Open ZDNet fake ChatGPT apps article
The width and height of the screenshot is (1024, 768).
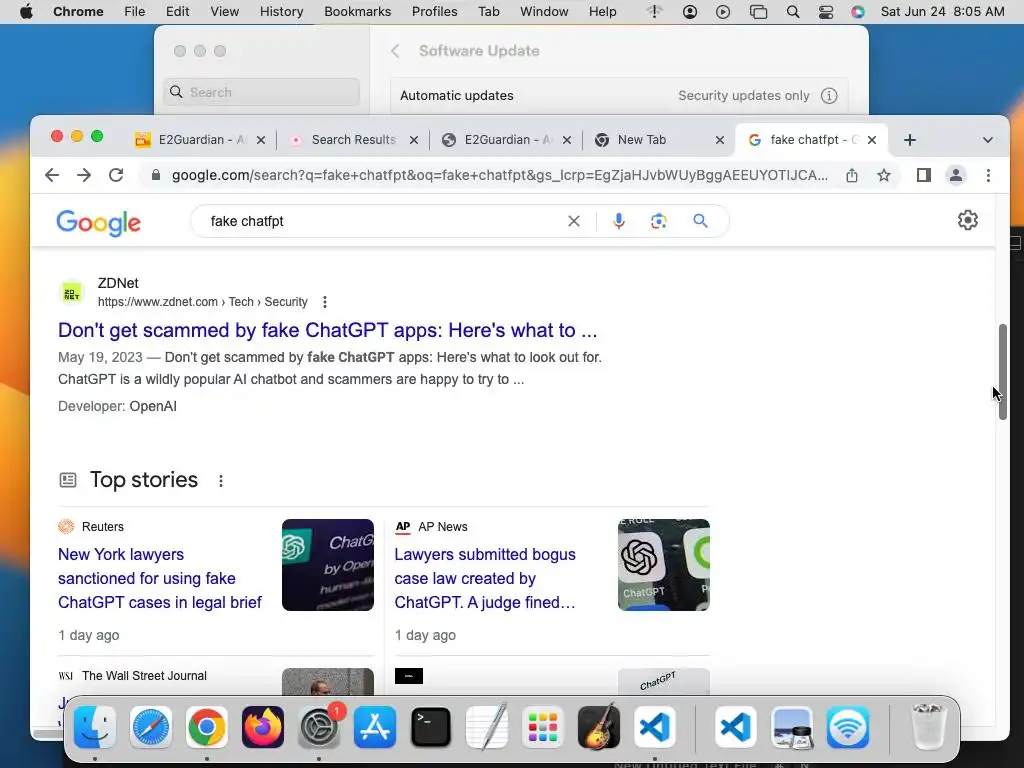coord(327,330)
